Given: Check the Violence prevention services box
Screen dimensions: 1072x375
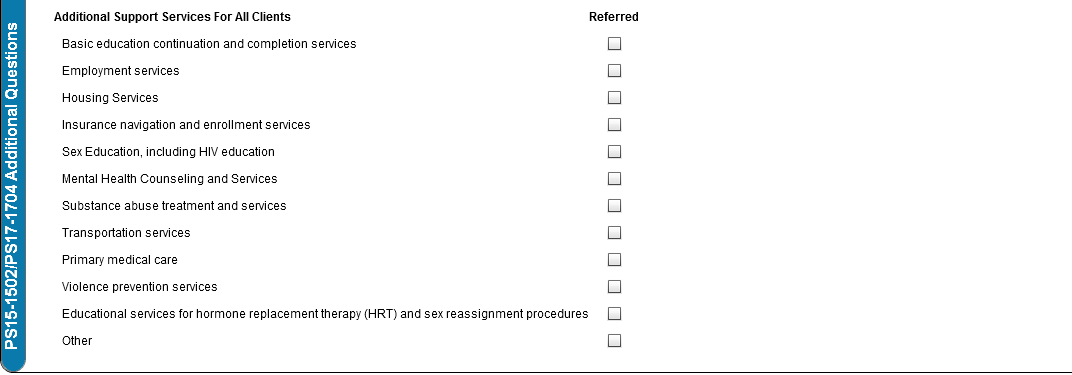Looking at the screenshot, I should click(614, 286).
